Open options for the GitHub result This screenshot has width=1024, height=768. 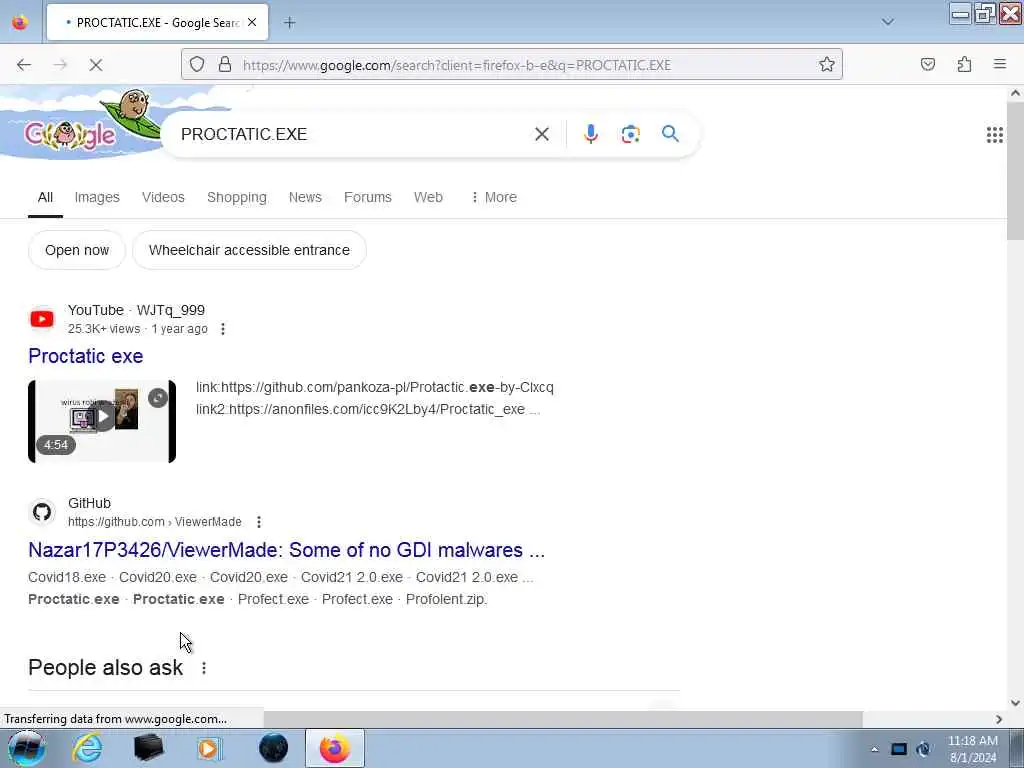pos(259,522)
